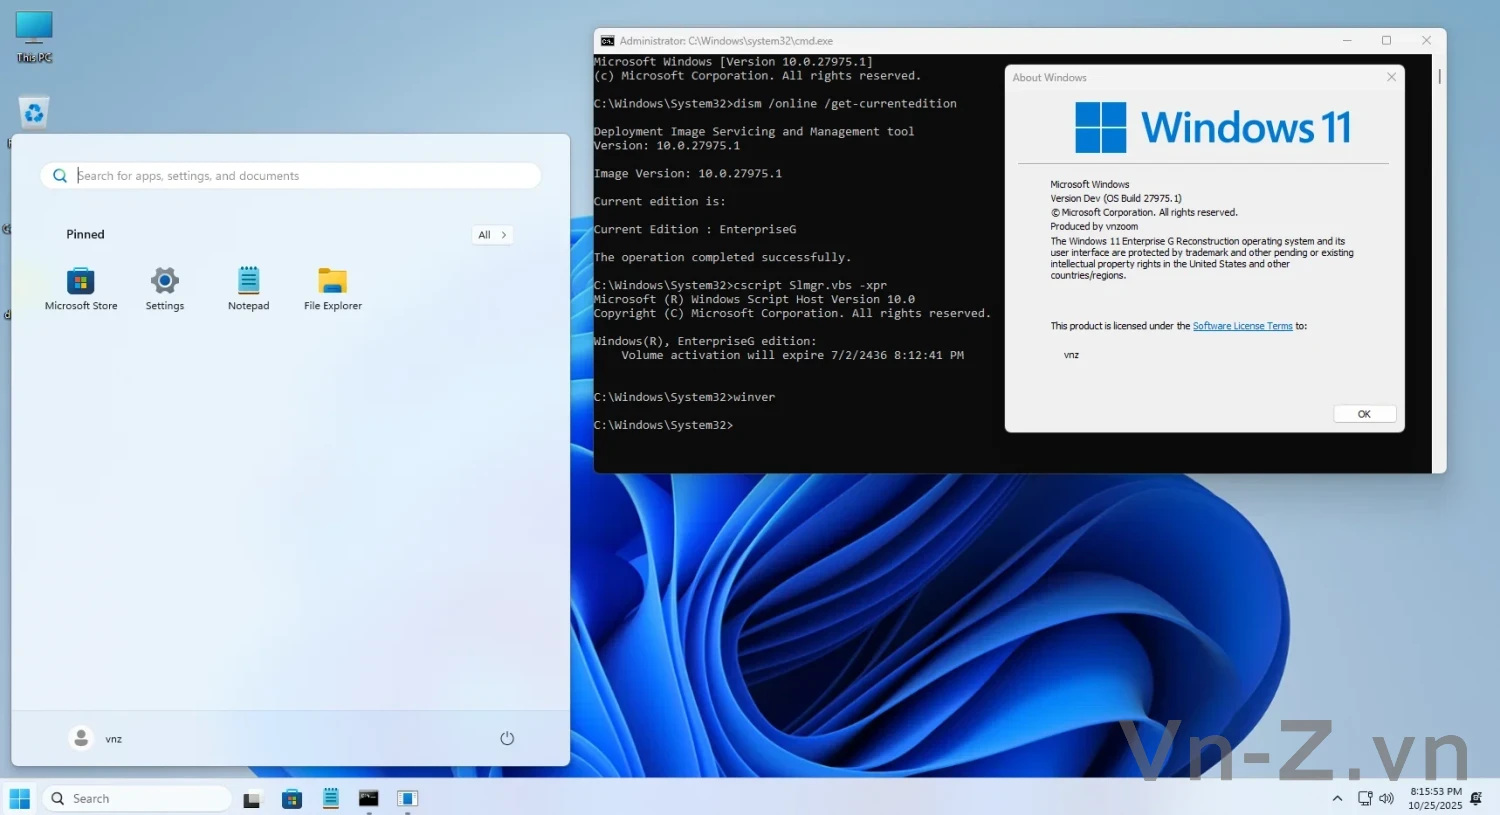Expand the All apps list
This screenshot has height=815, width=1500.
[x=492, y=235]
